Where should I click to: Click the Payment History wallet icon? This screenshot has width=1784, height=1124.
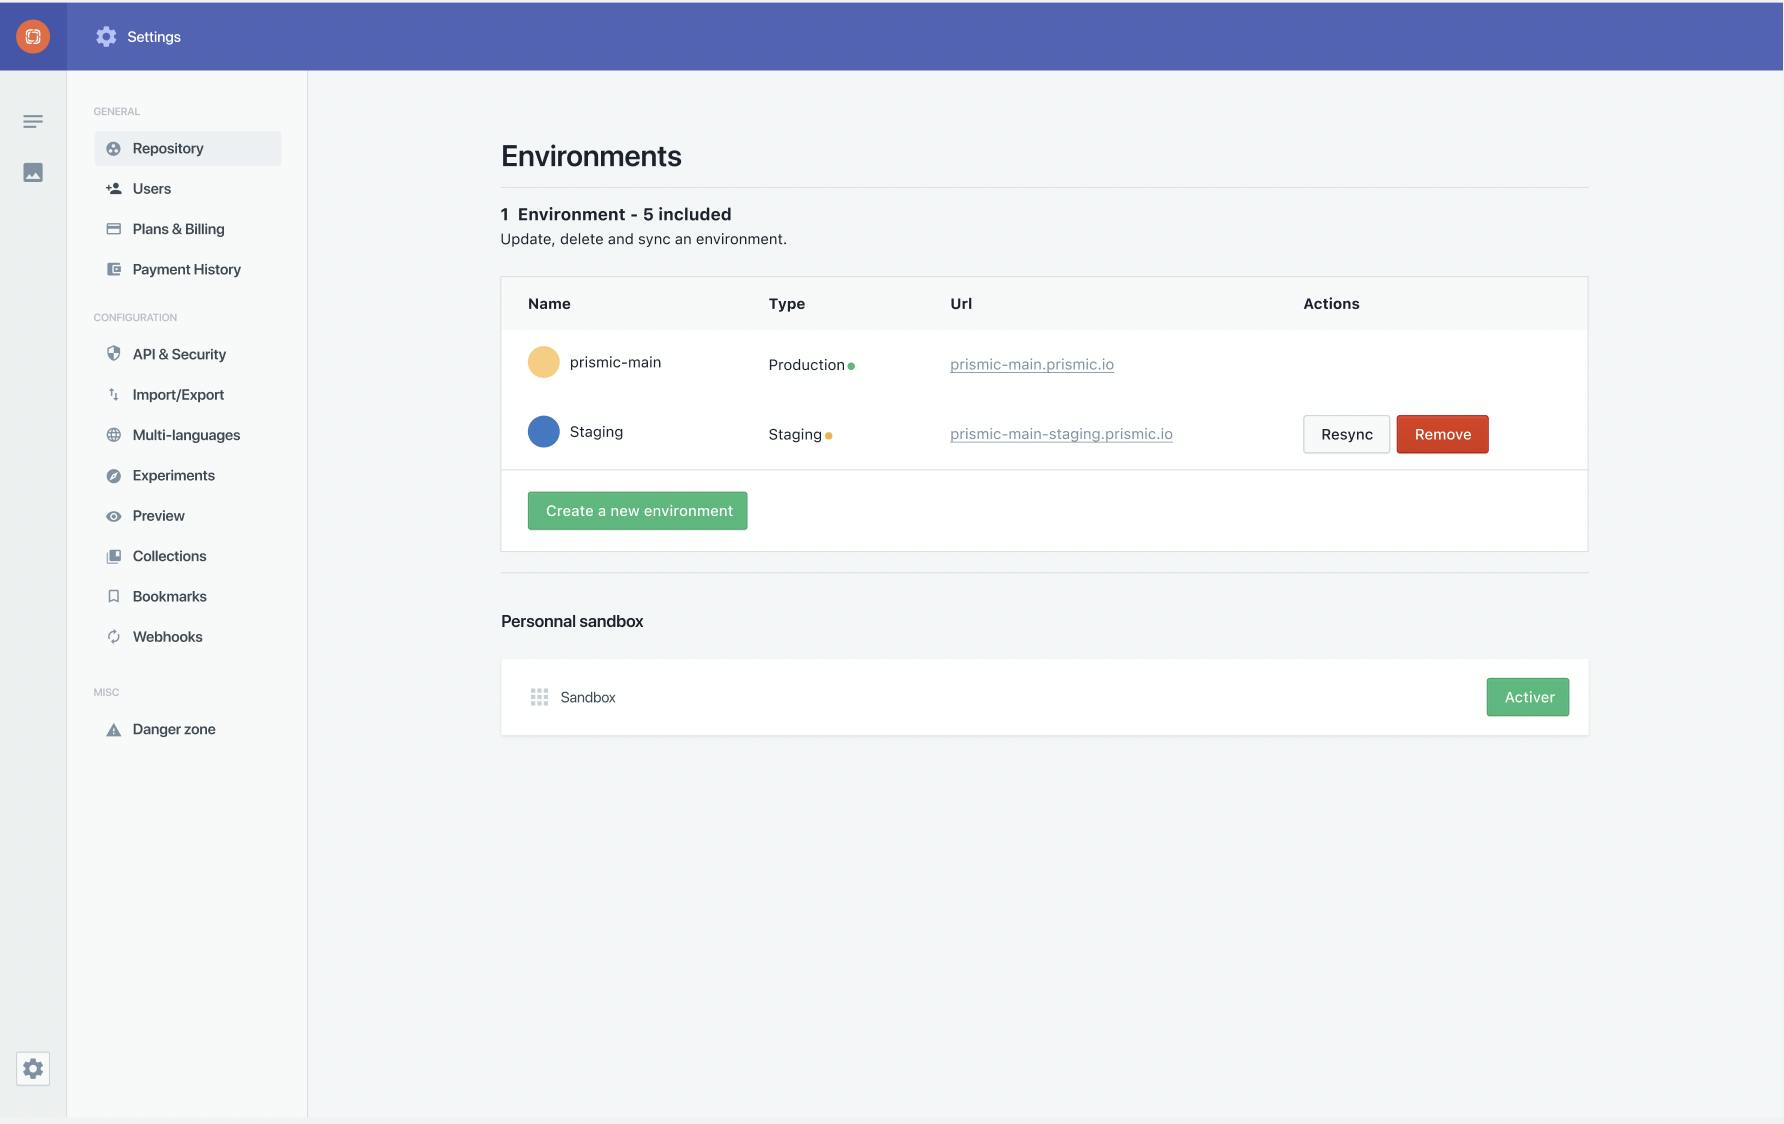[x=114, y=270]
